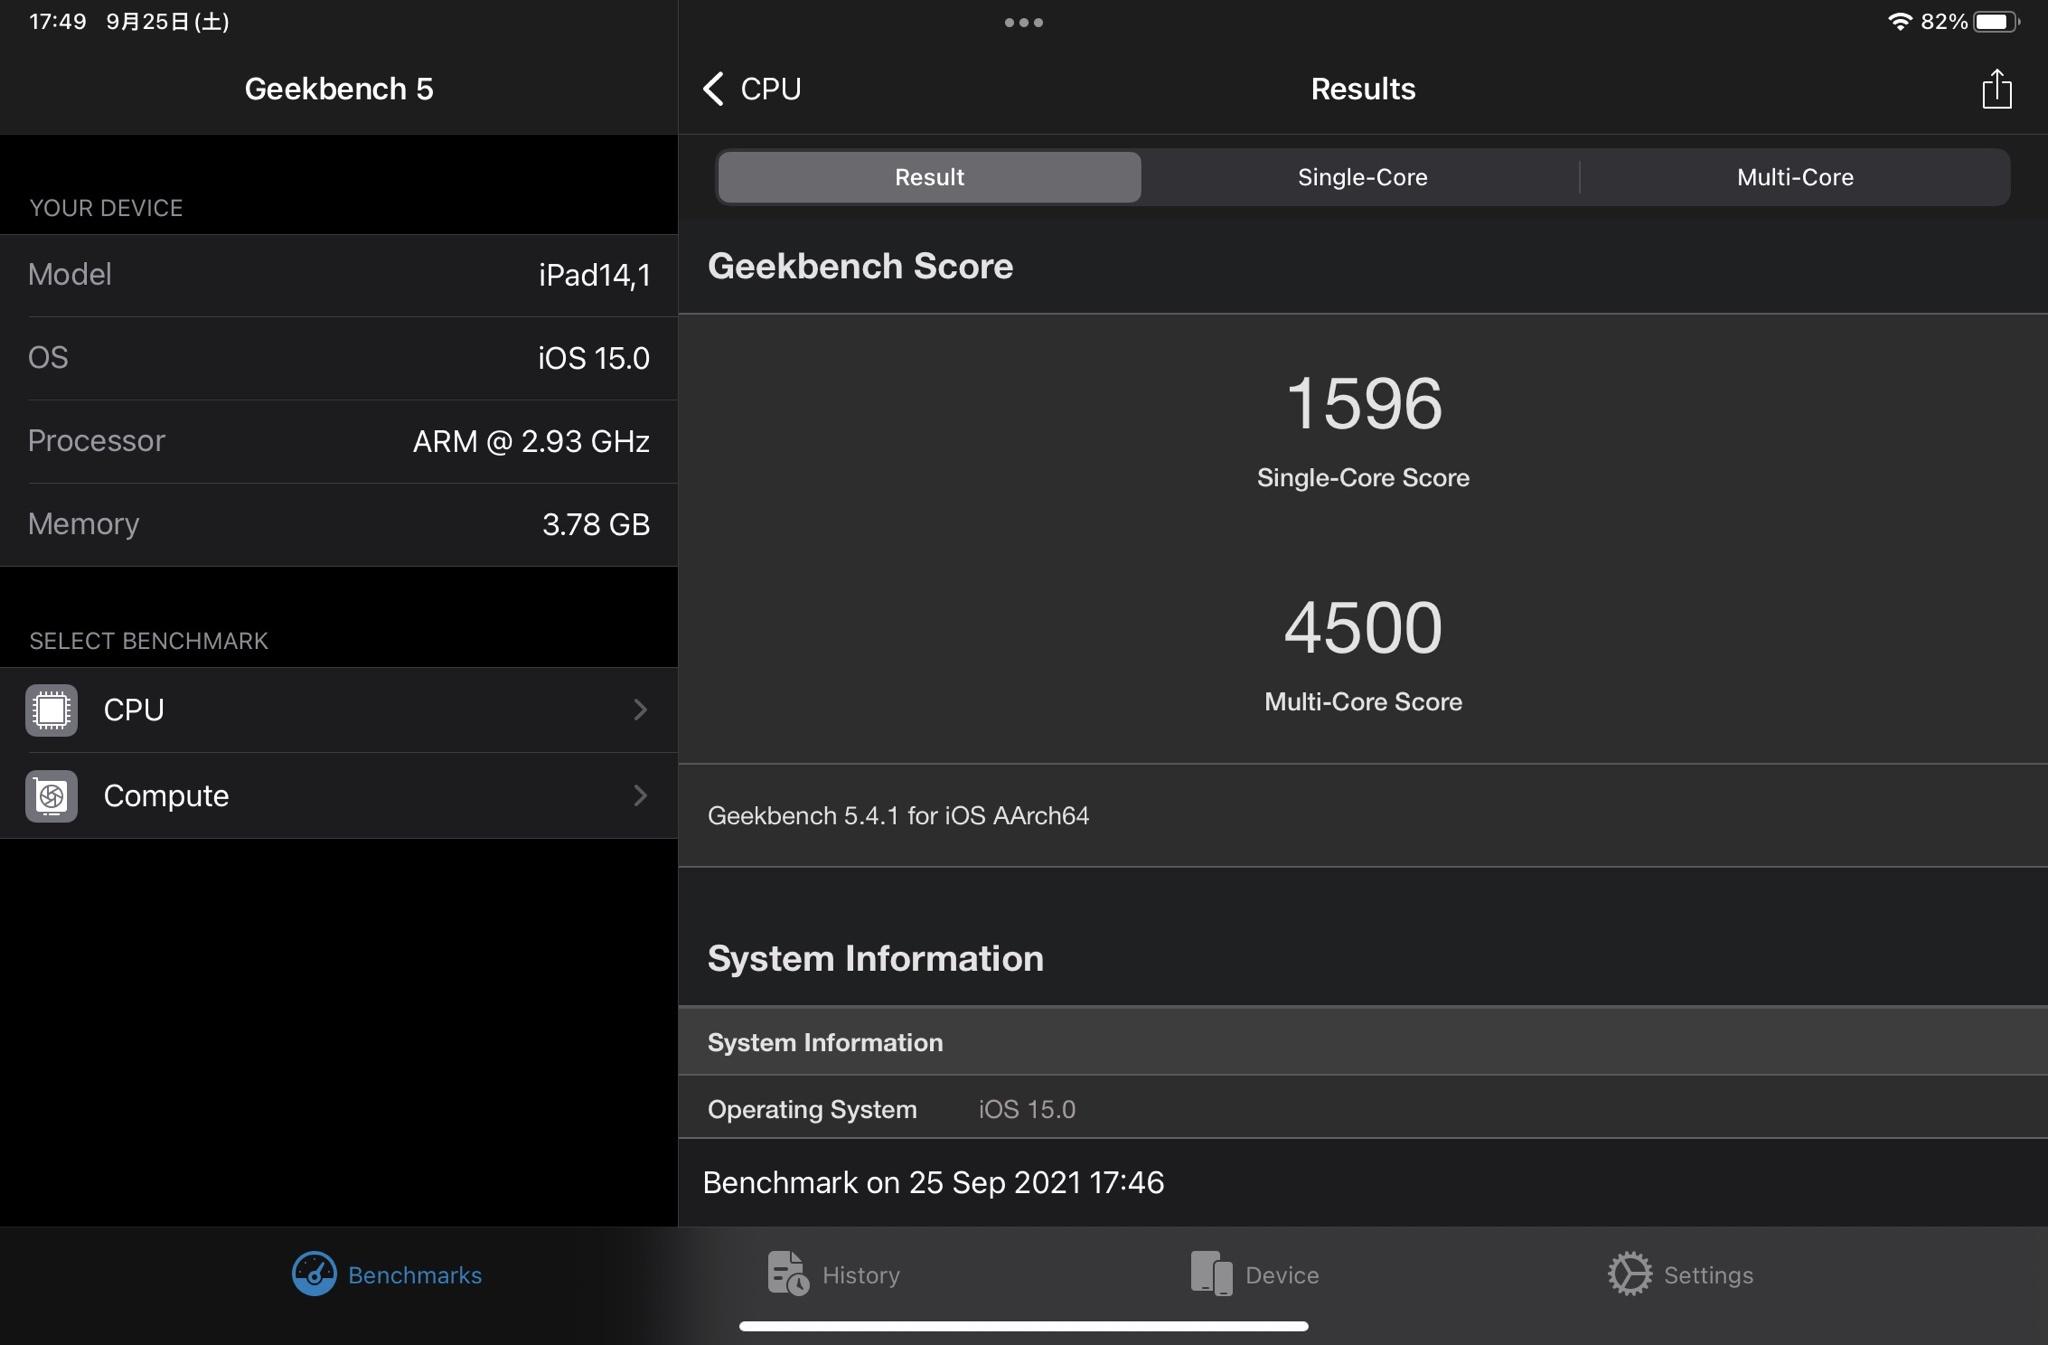Tap the Geekbench Score heading

[860, 266]
